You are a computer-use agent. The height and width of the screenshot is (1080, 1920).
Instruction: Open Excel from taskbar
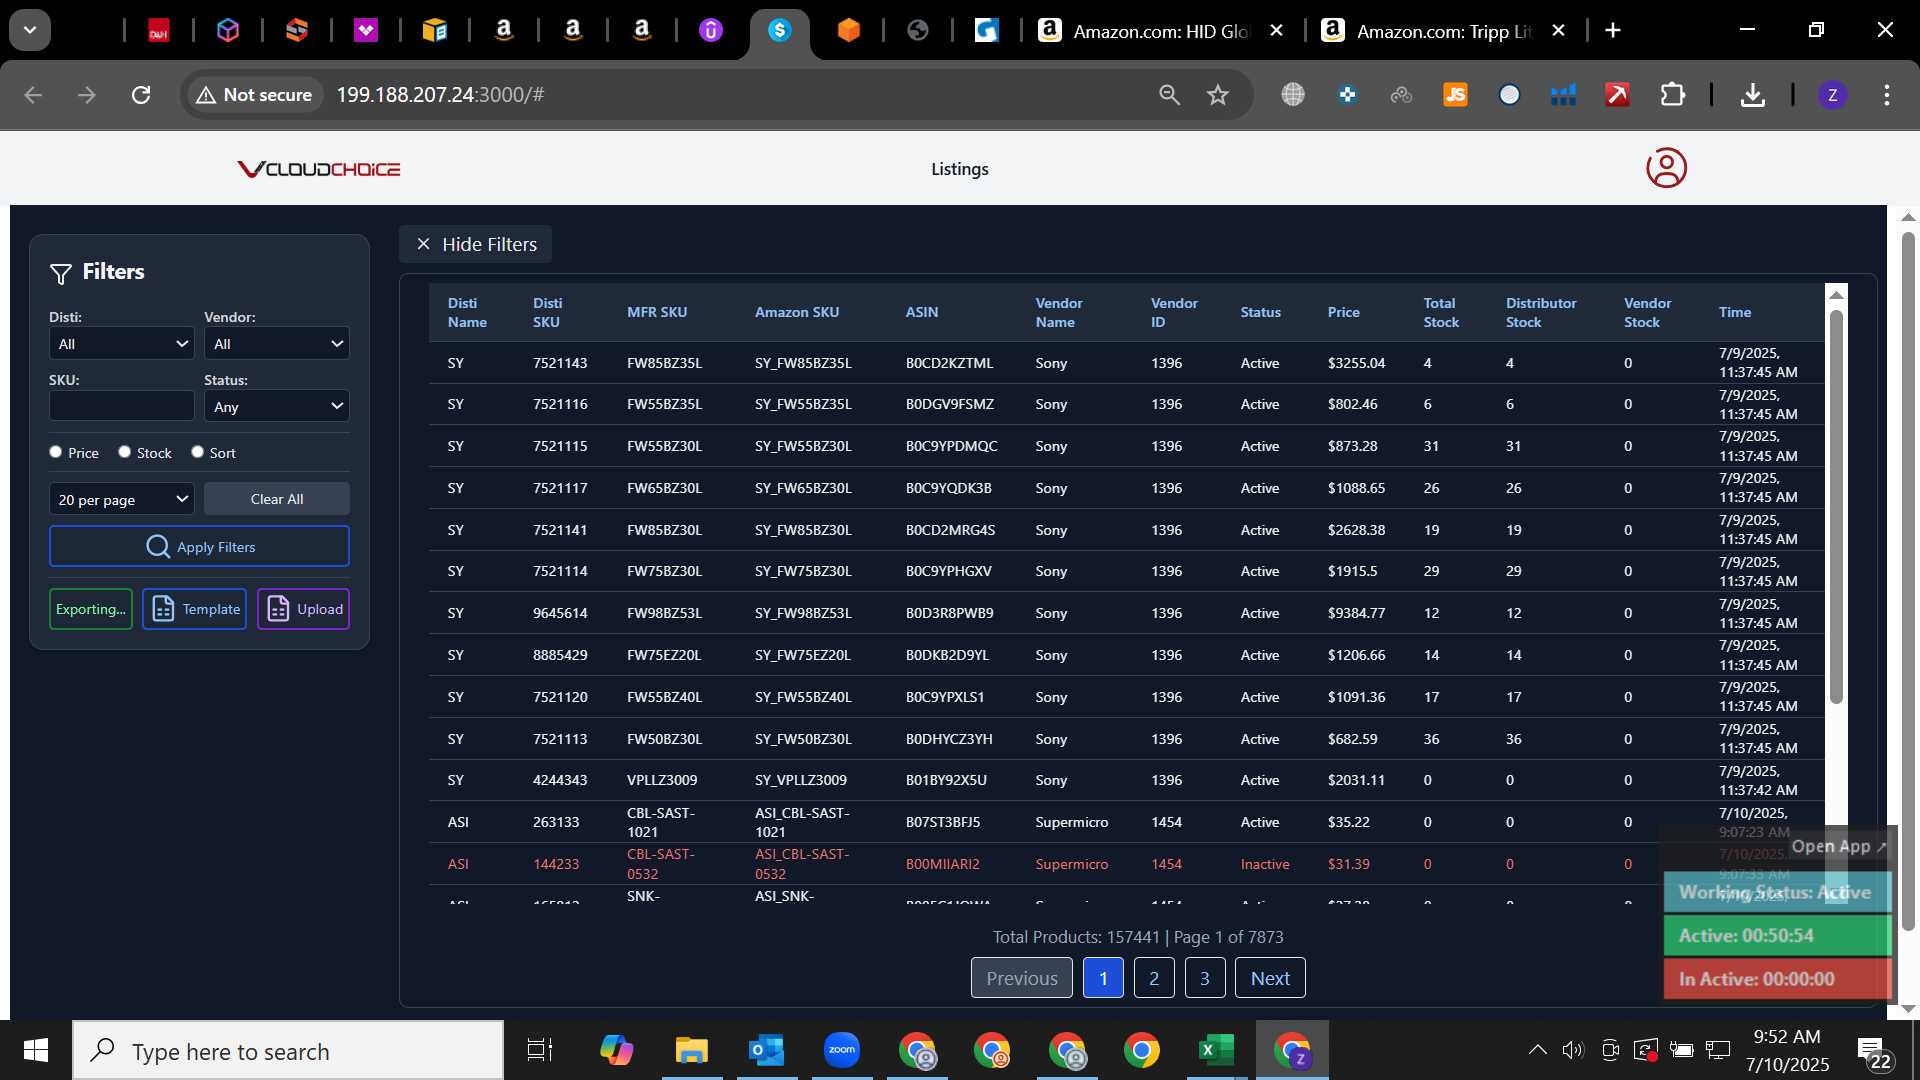[1216, 1050]
